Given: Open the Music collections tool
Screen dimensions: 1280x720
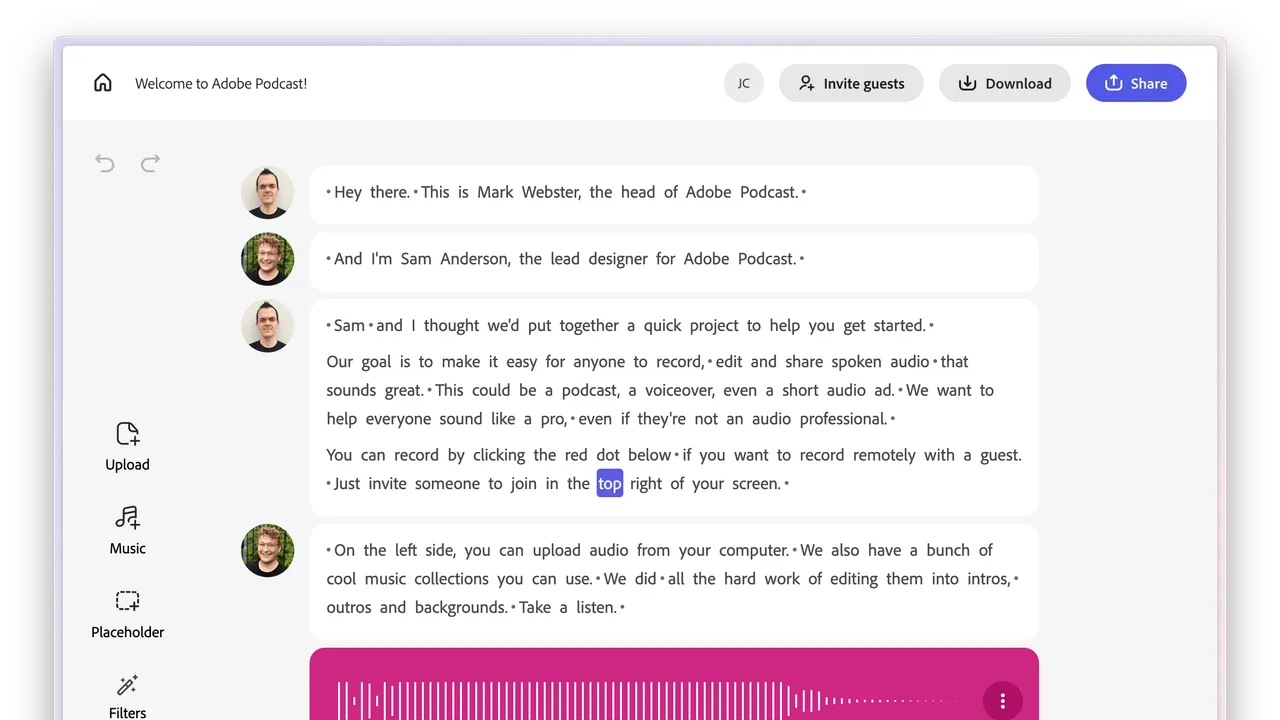Looking at the screenshot, I should (x=128, y=530).
